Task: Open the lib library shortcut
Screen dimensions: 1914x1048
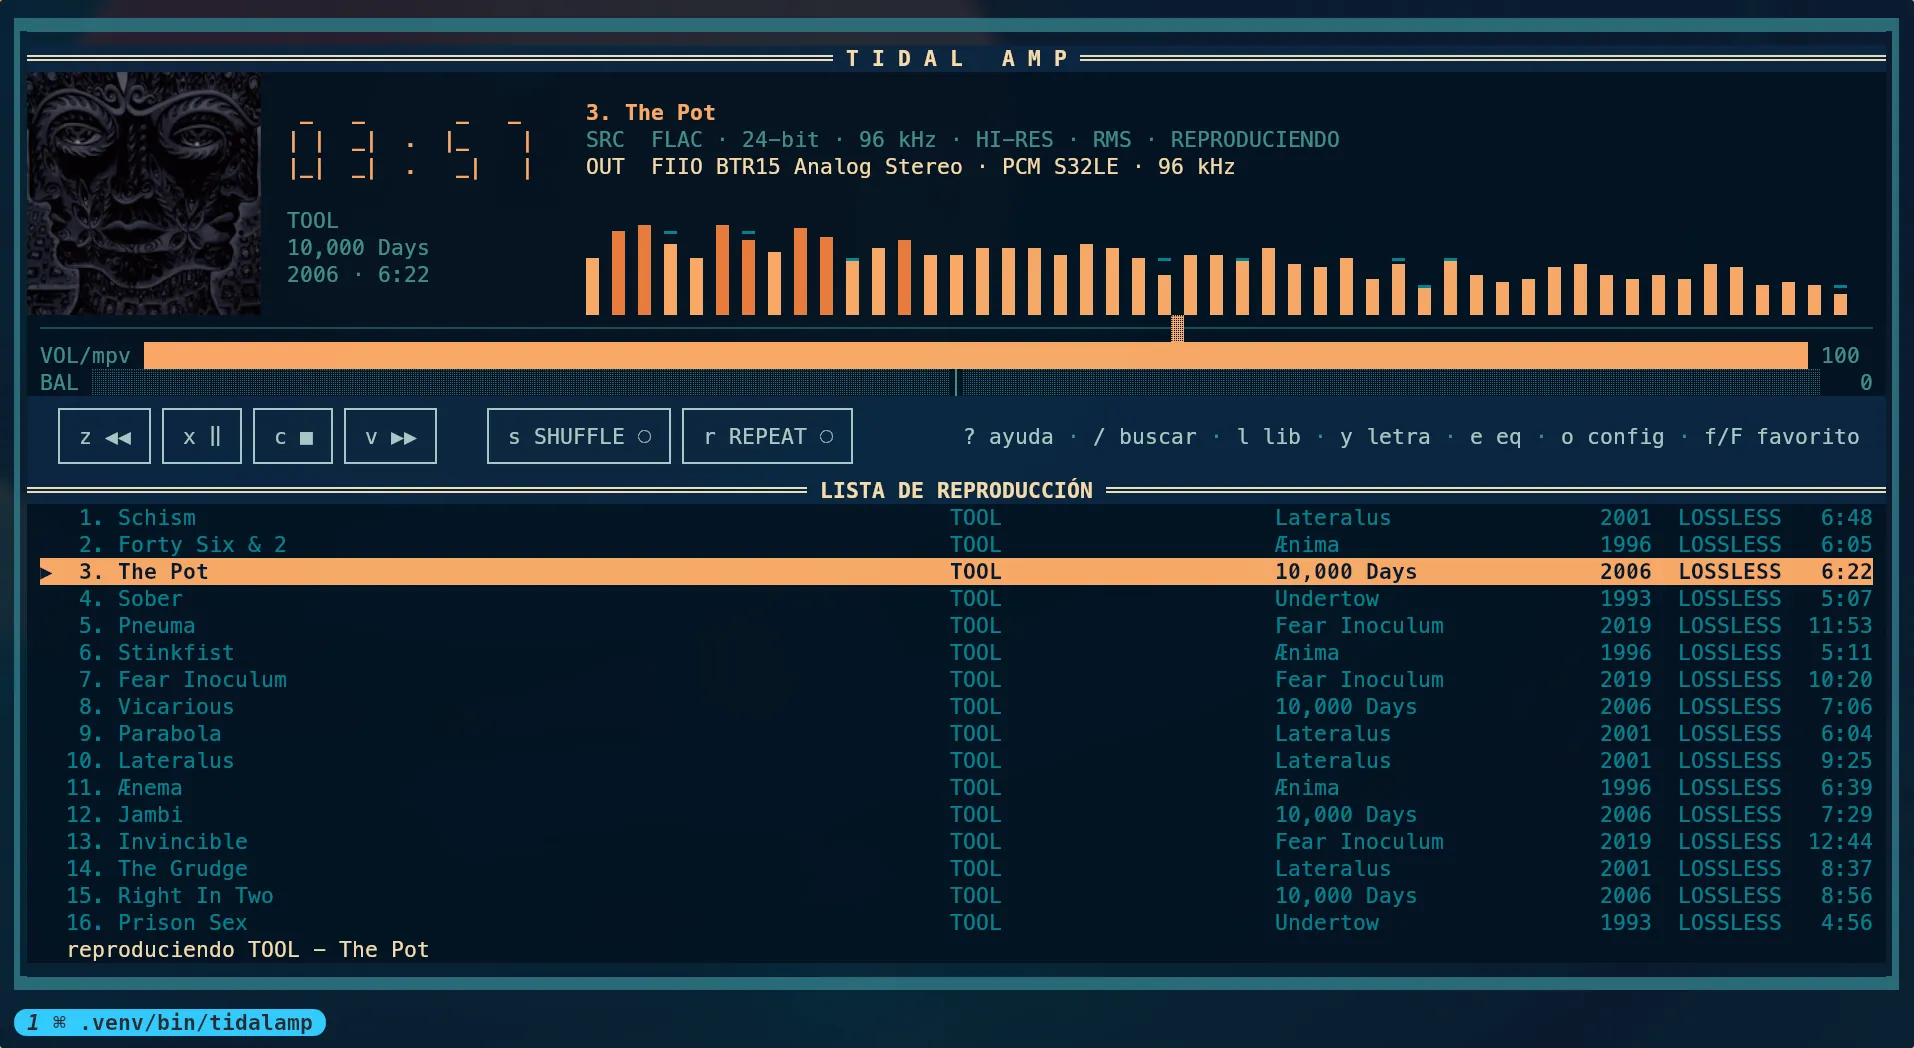Action: [x=1269, y=437]
